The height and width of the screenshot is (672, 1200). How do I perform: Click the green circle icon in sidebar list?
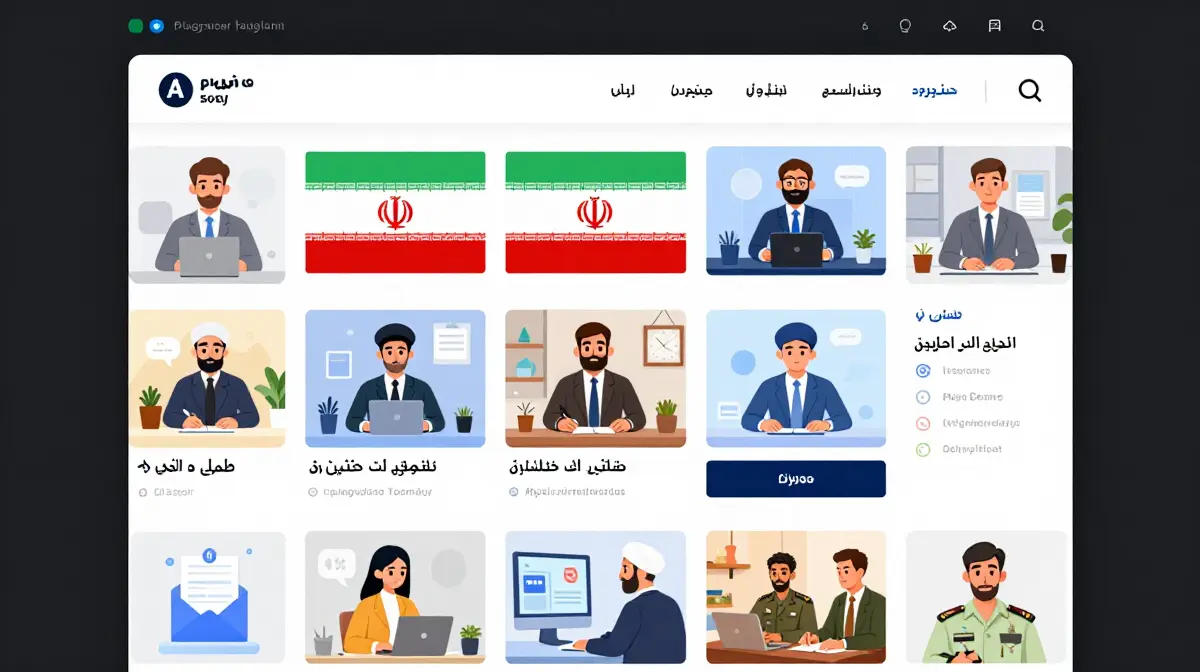(923, 449)
